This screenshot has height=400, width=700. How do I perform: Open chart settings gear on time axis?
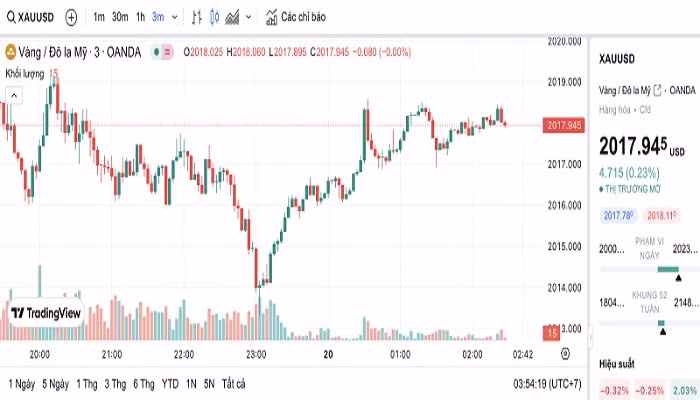pos(565,353)
